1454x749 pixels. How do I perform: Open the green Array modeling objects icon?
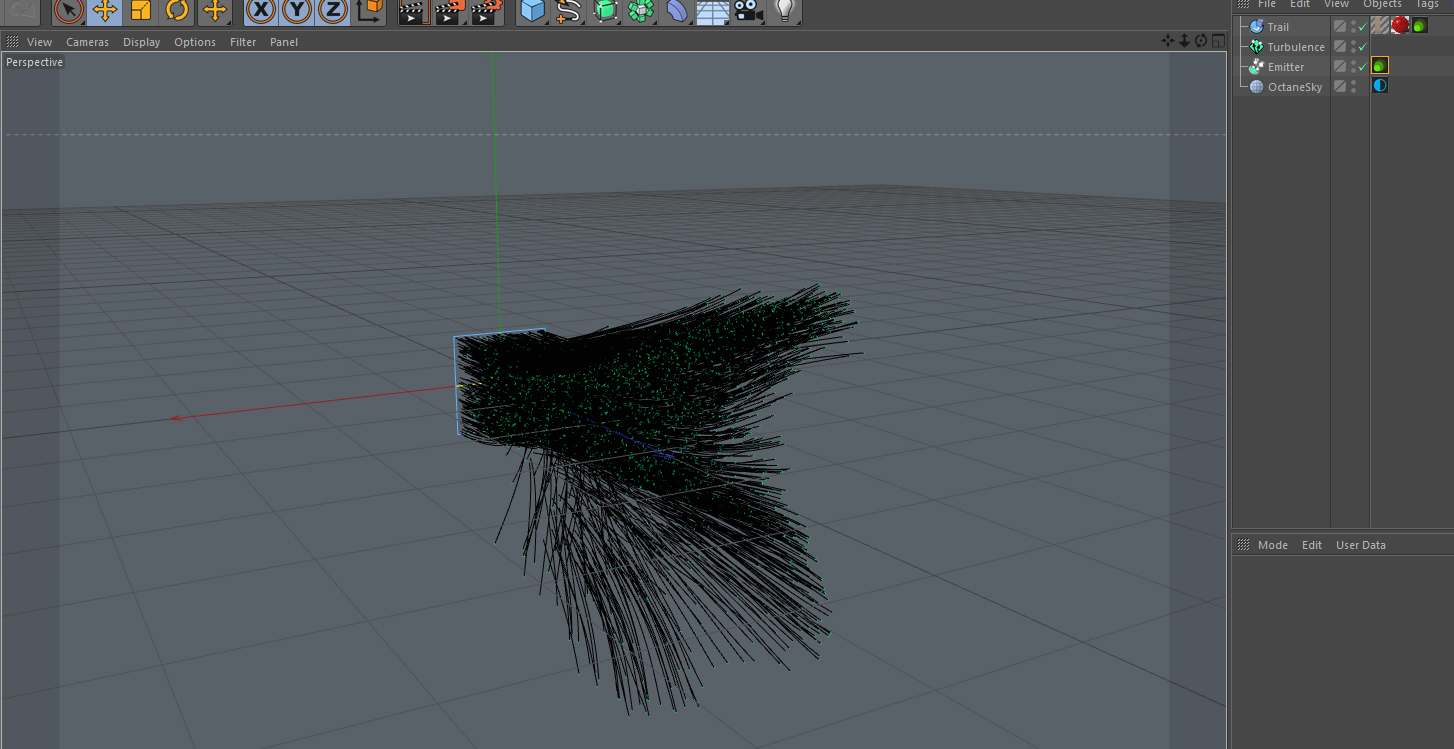[641, 11]
